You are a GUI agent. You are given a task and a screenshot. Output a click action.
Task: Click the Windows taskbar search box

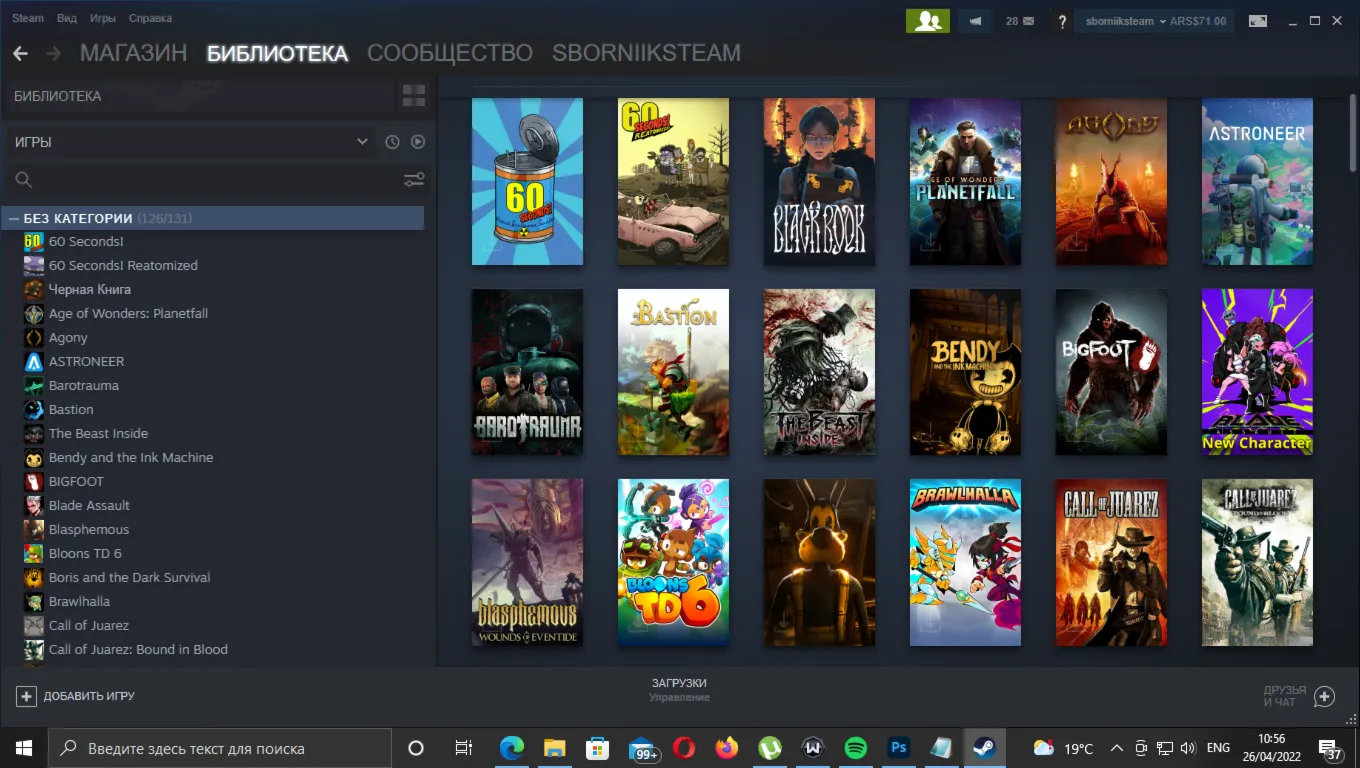pyautogui.click(x=220, y=748)
